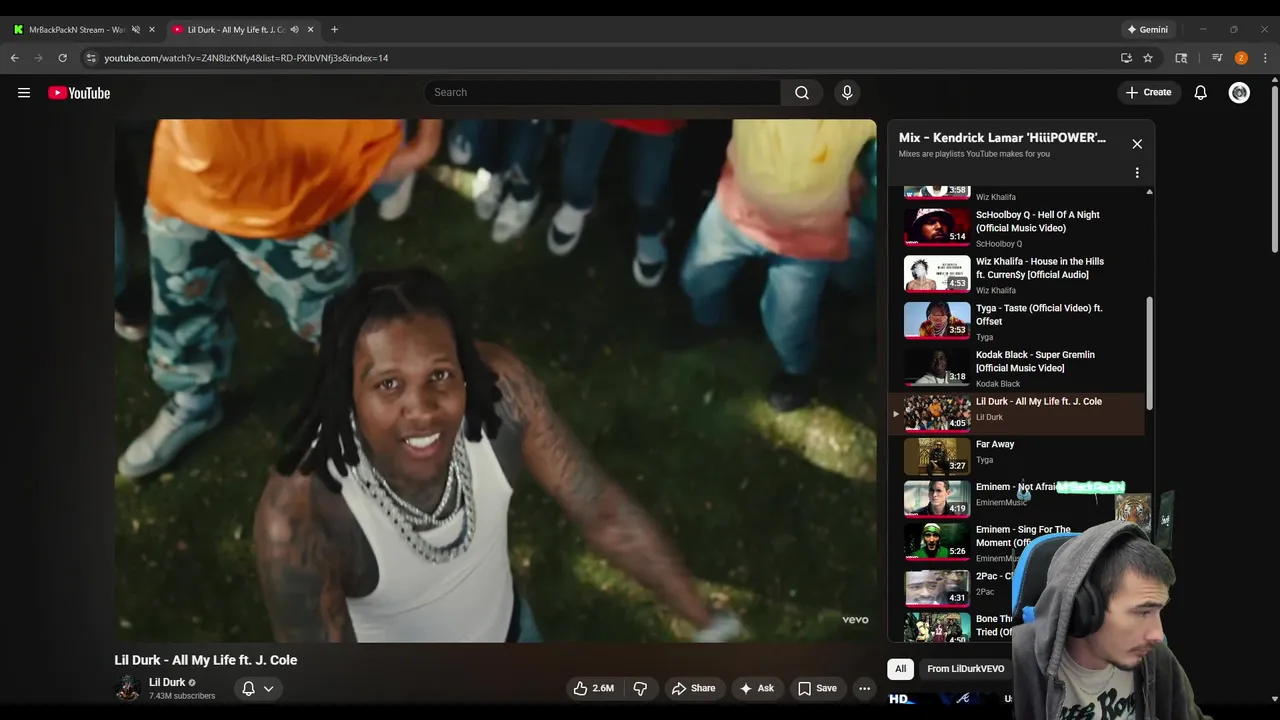The height and width of the screenshot is (720, 1280).
Task: Open the account avatar menu
Action: (x=1239, y=93)
